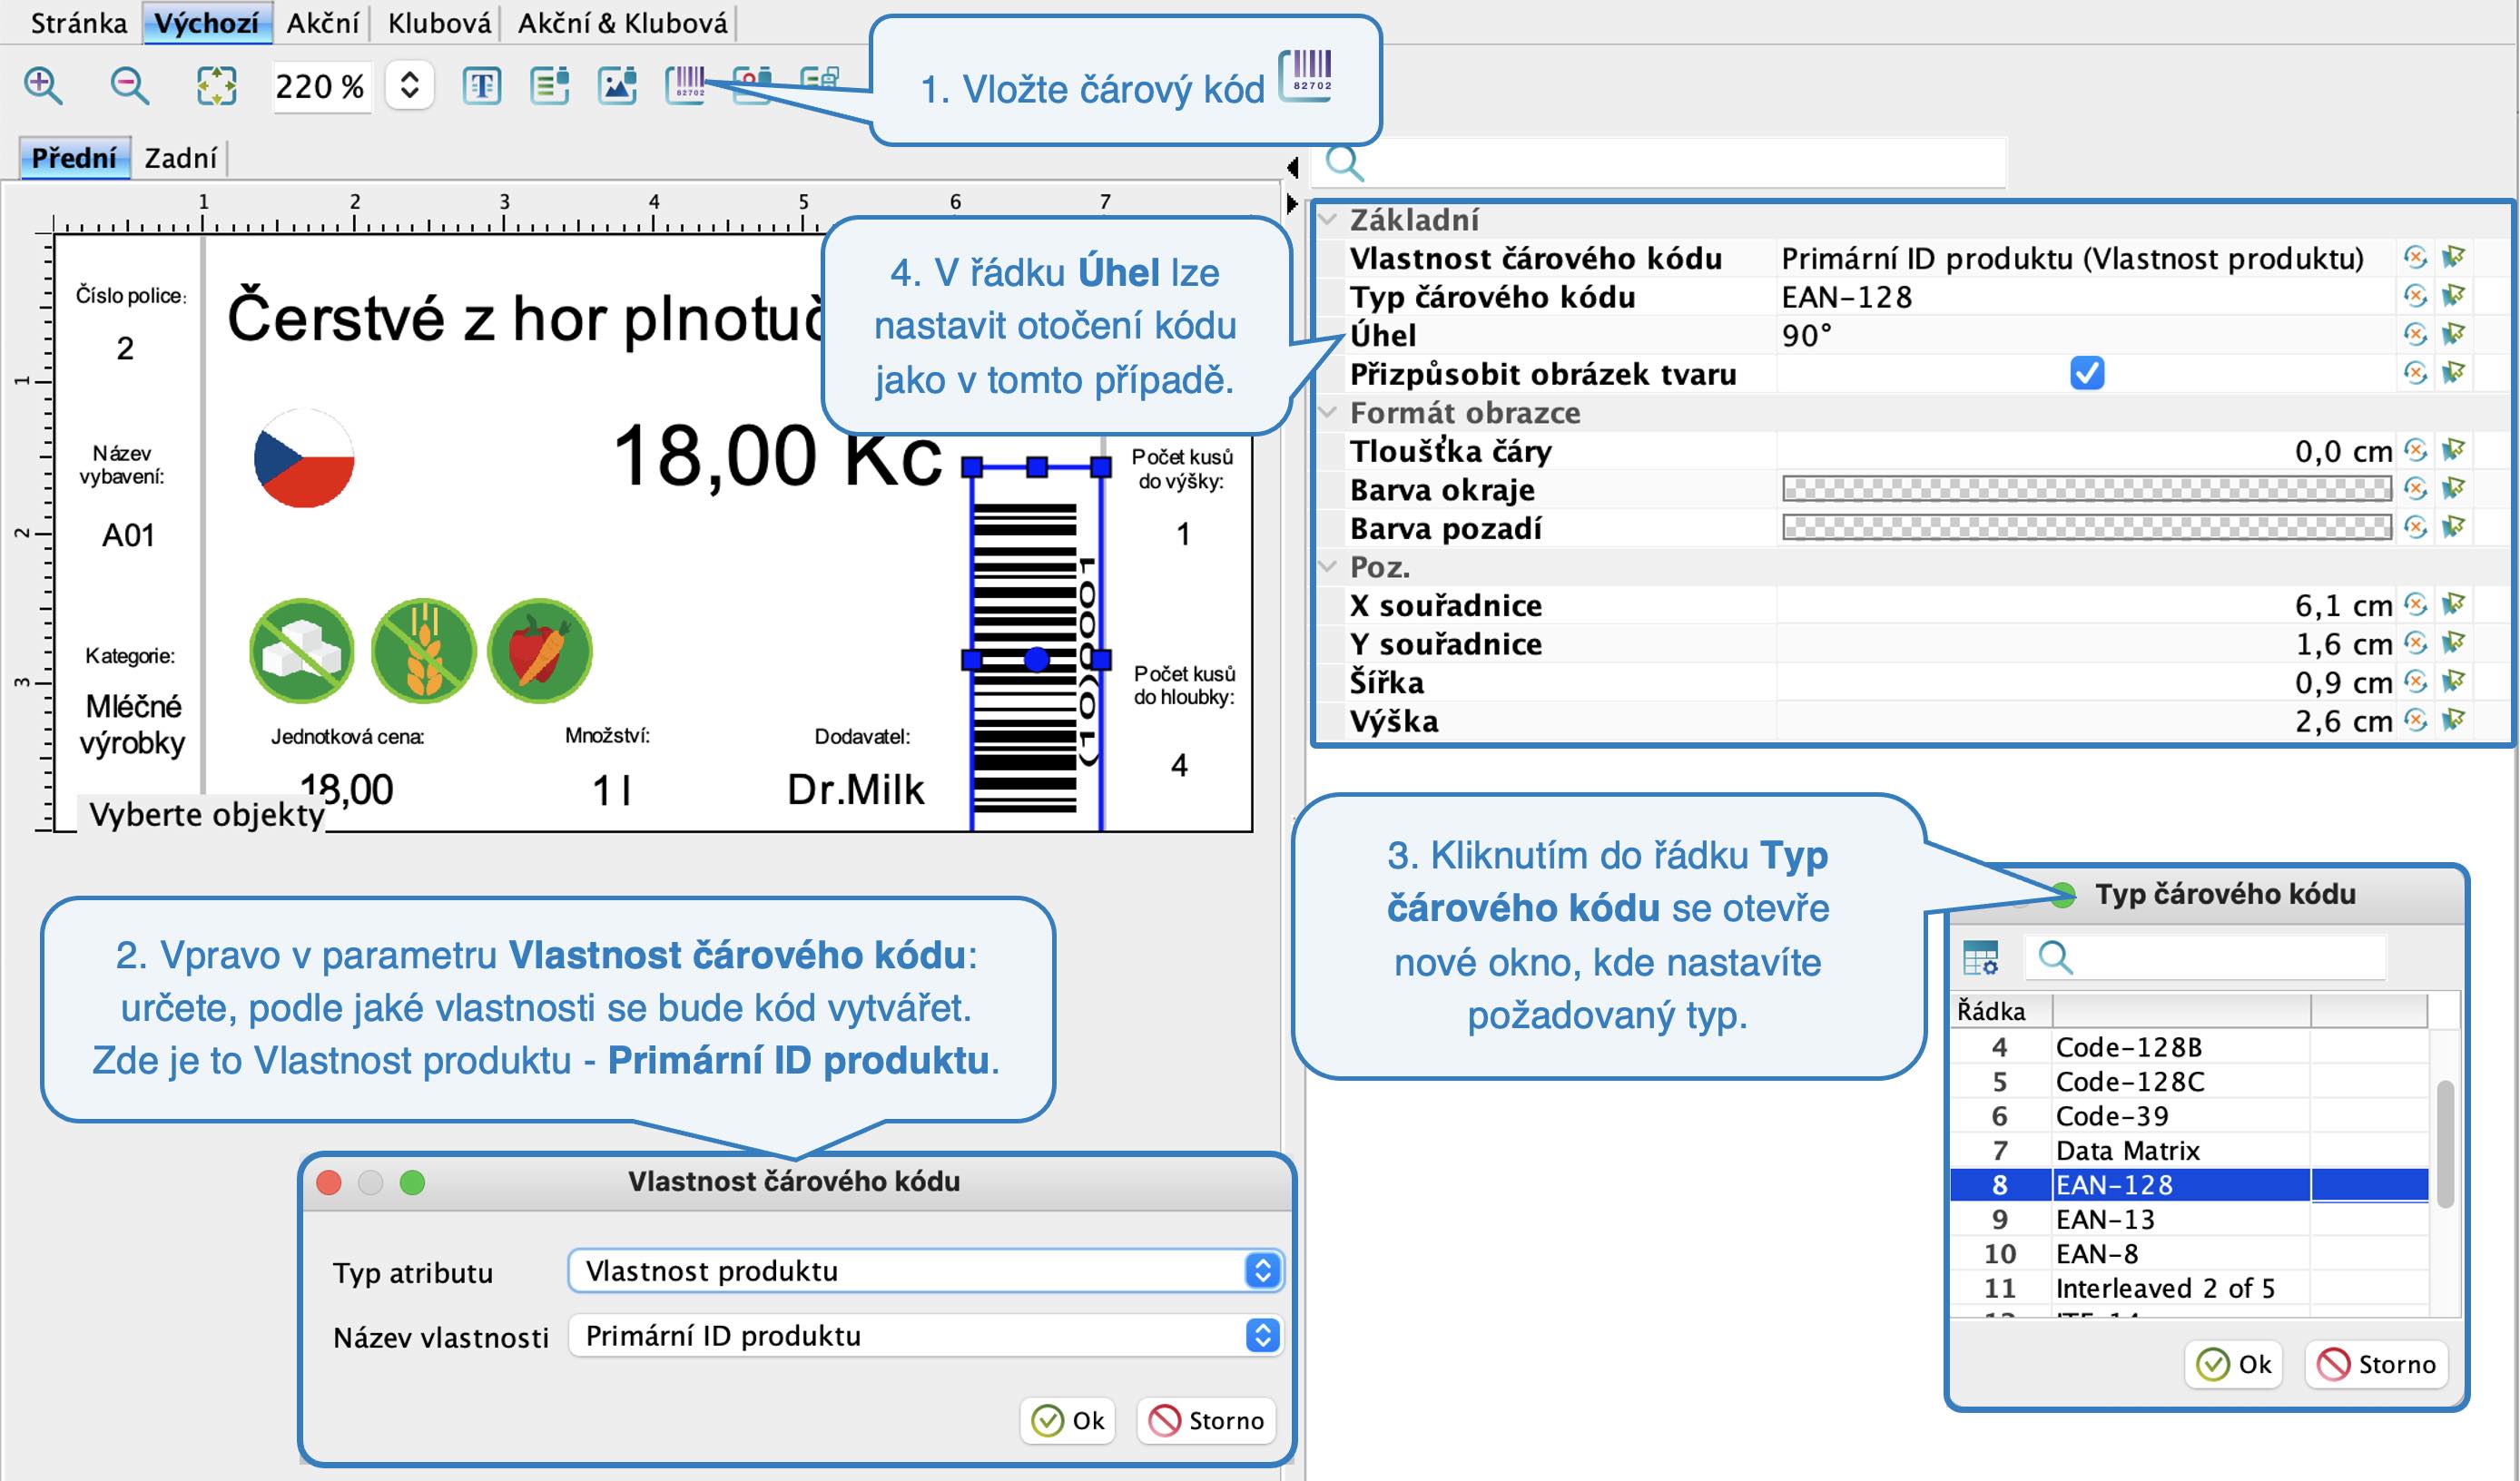The width and height of the screenshot is (2520, 1481).
Task: Click cursor icon in Y souřadnice row
Action: click(x=2453, y=643)
